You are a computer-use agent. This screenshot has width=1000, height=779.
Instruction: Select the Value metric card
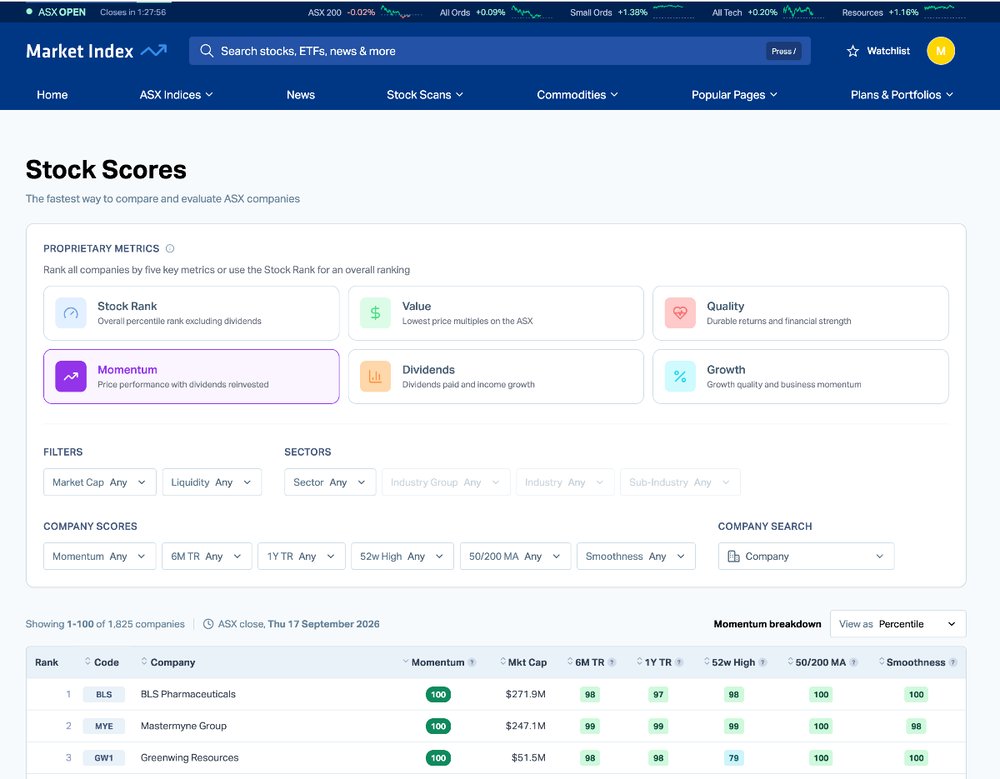496,313
